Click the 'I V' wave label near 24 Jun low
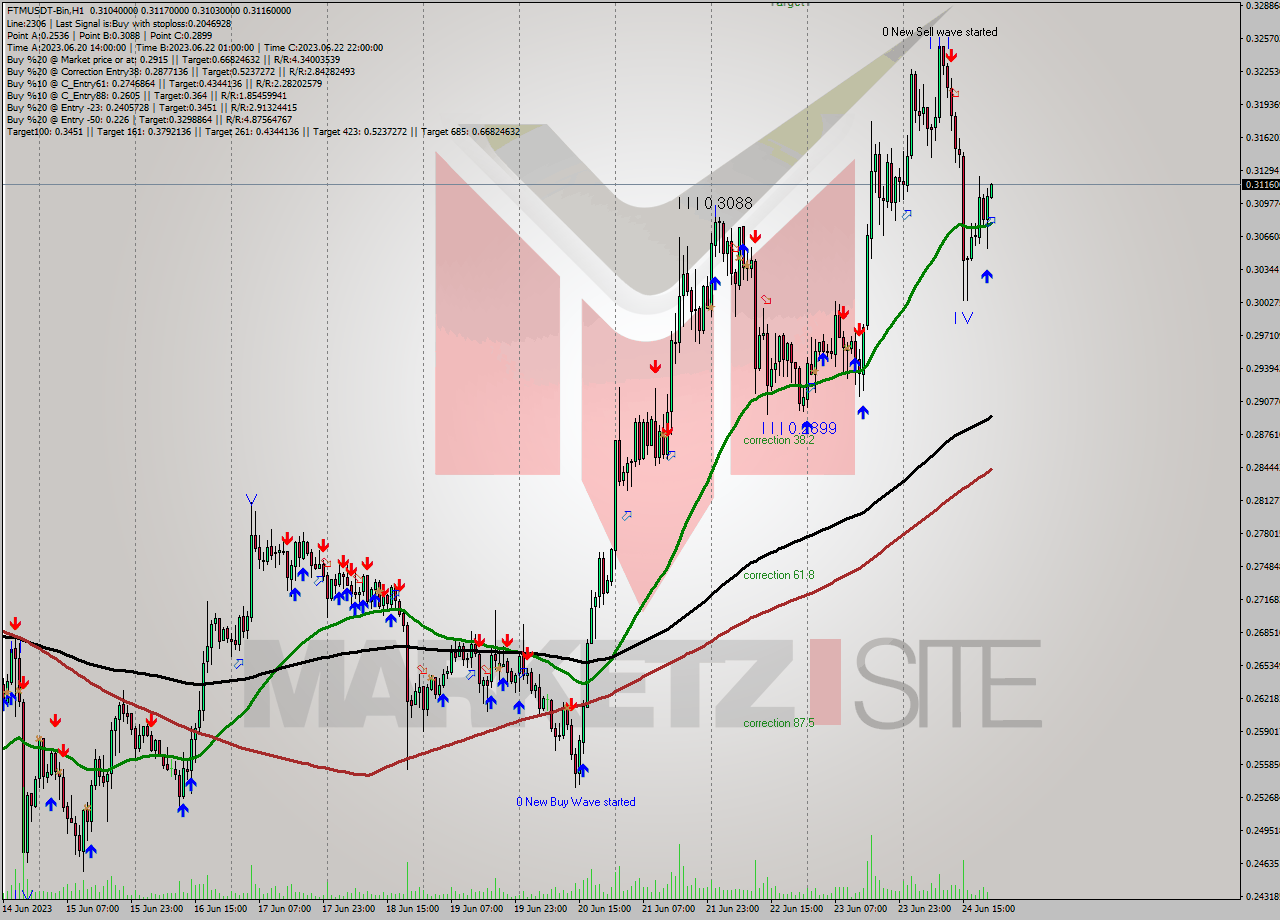This screenshot has width=1280, height=920. click(963, 318)
